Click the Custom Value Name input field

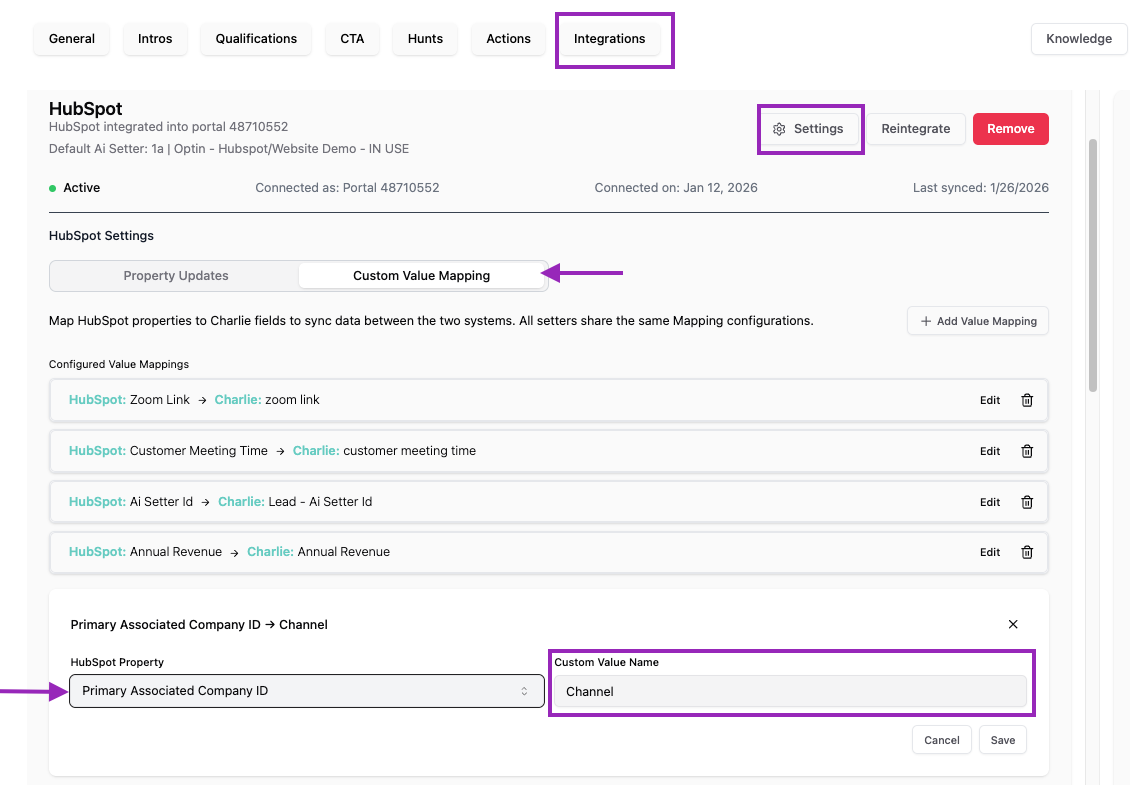click(790, 692)
